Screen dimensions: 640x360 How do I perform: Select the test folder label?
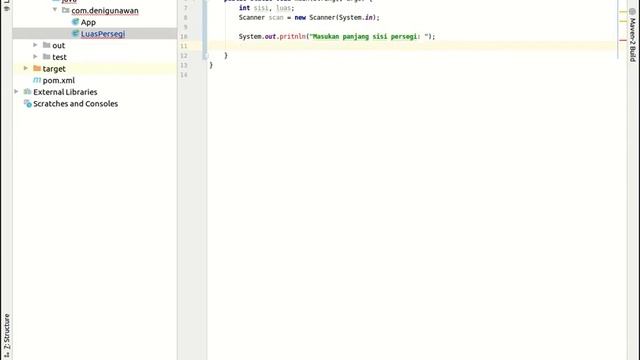click(x=59, y=57)
